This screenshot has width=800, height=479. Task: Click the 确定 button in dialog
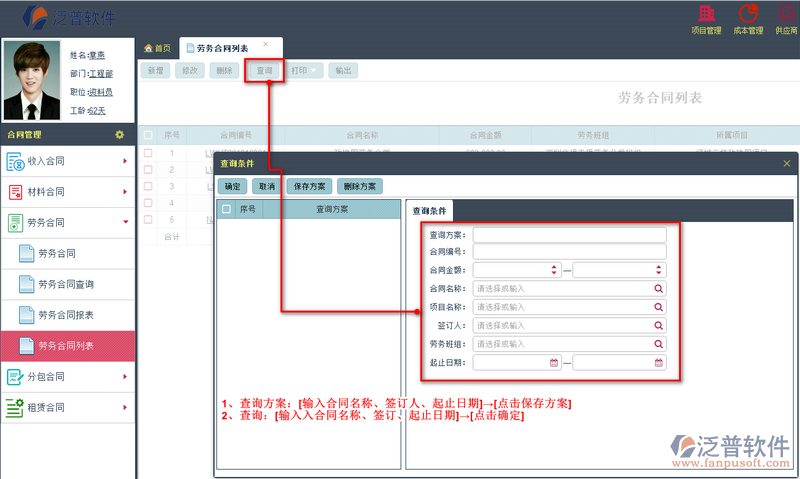pos(232,186)
